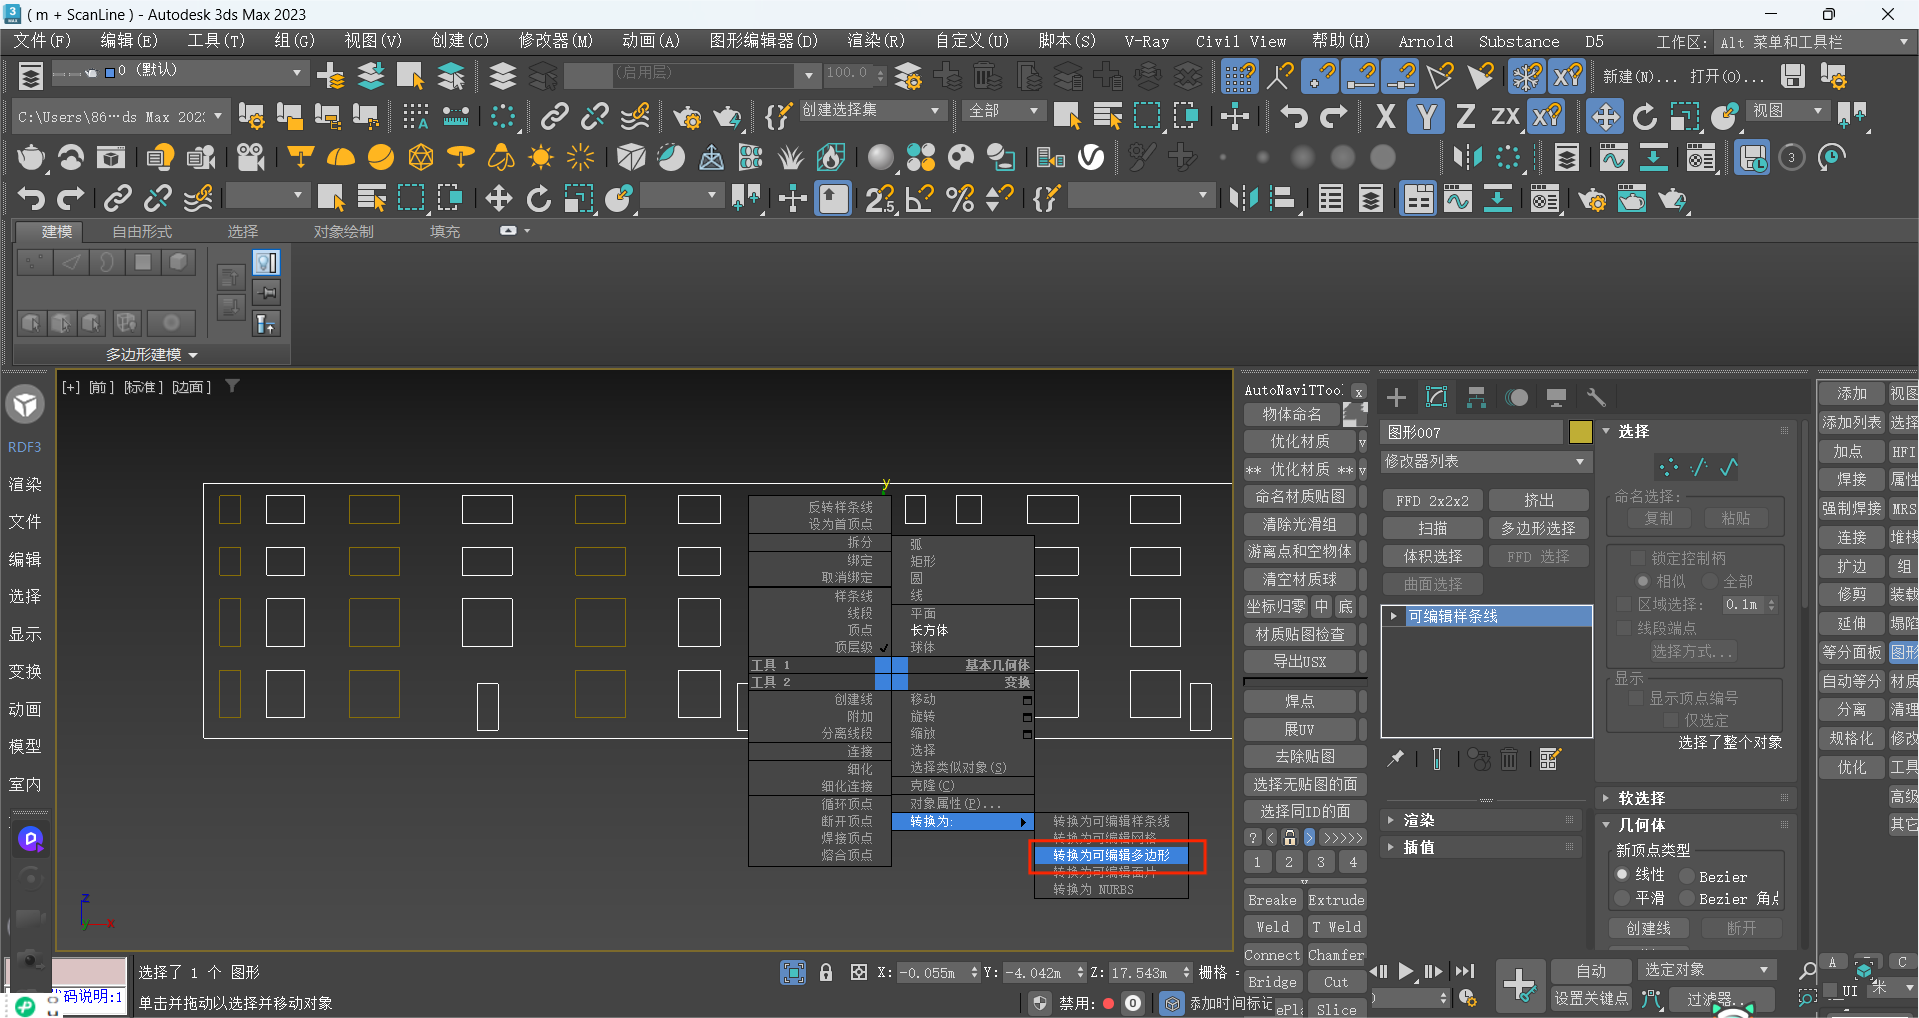Open the 修改器(M) menu

click(555, 41)
